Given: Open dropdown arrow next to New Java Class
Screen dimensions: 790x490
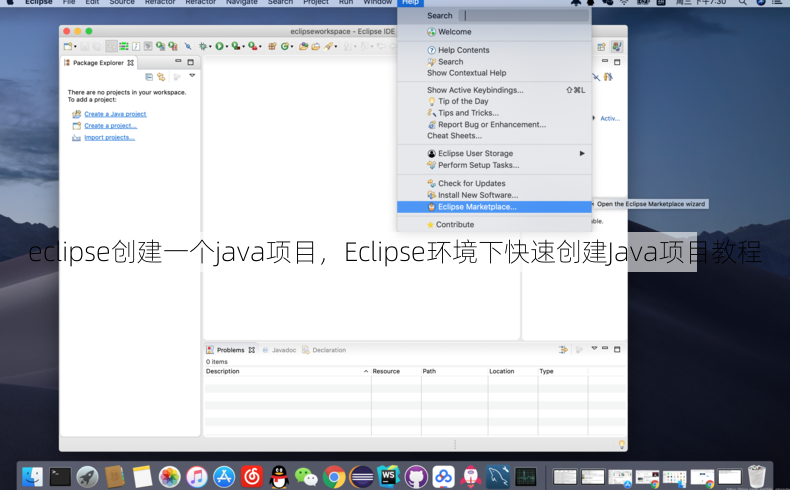Looking at the screenshot, I should pyautogui.click(x=292, y=46).
